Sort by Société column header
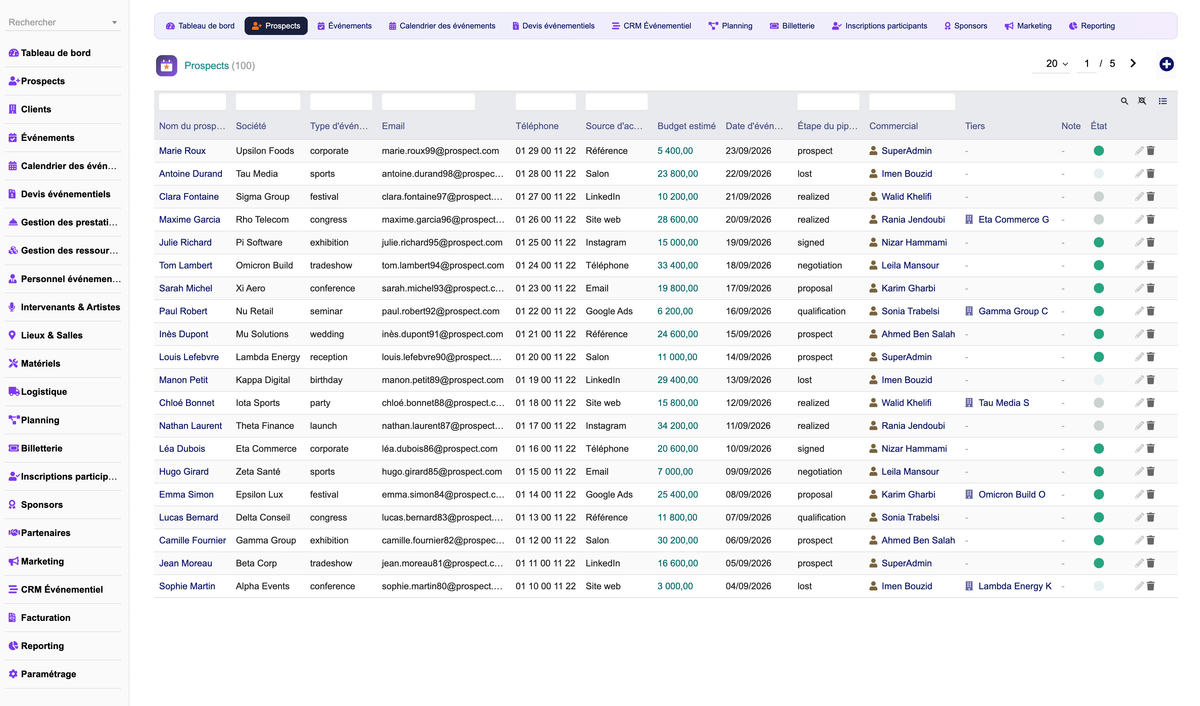1200x706 pixels. (251, 126)
